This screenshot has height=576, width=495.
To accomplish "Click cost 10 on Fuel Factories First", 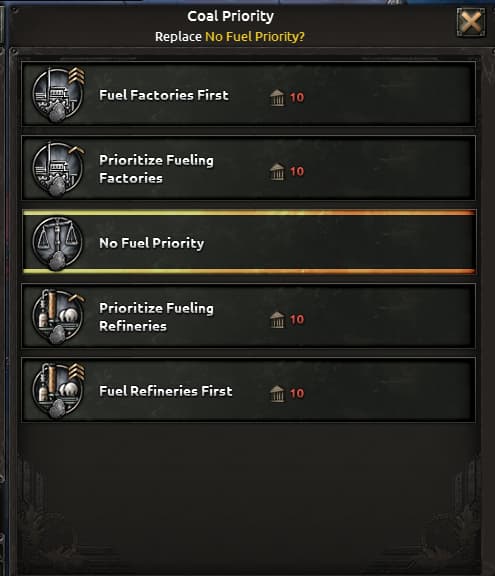I will coord(297,98).
